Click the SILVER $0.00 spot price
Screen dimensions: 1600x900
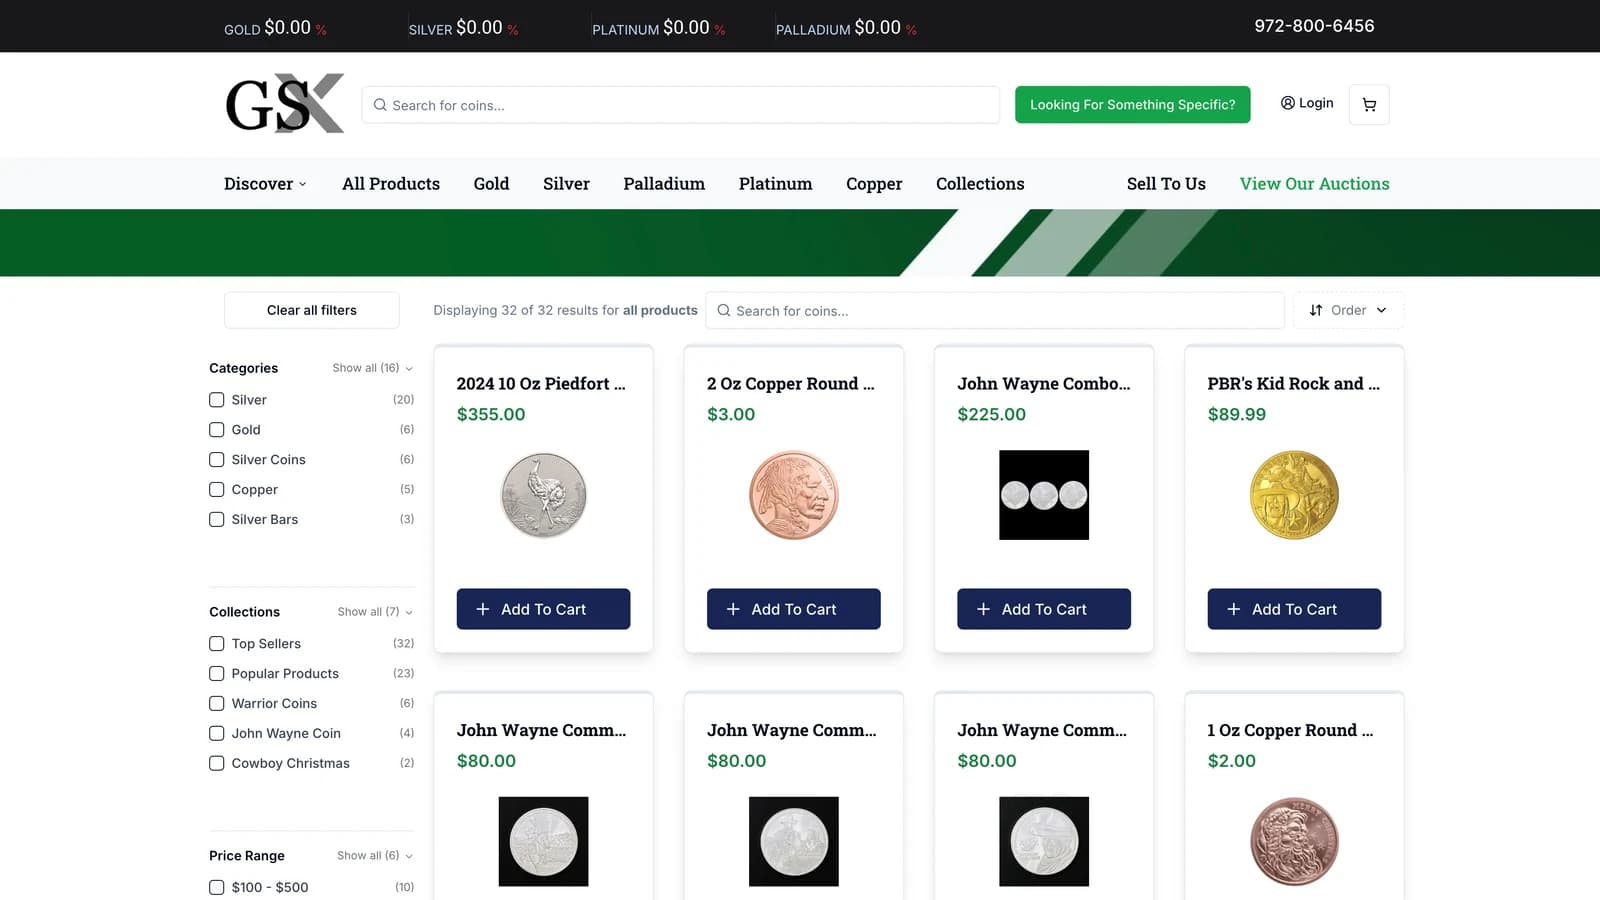[463, 28]
